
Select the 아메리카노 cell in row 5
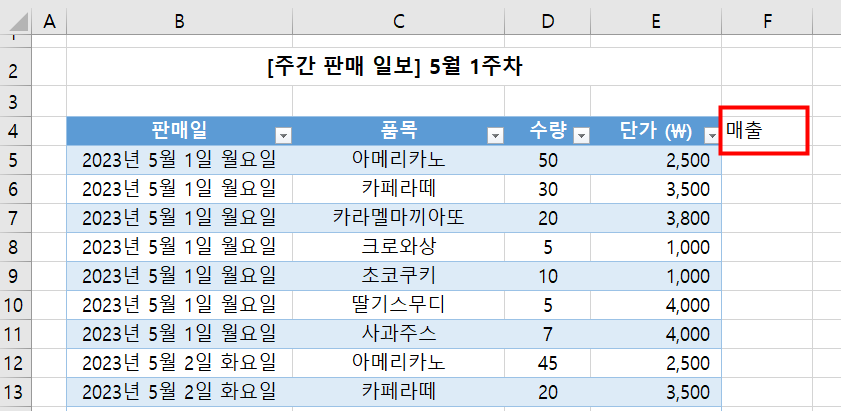click(x=399, y=160)
